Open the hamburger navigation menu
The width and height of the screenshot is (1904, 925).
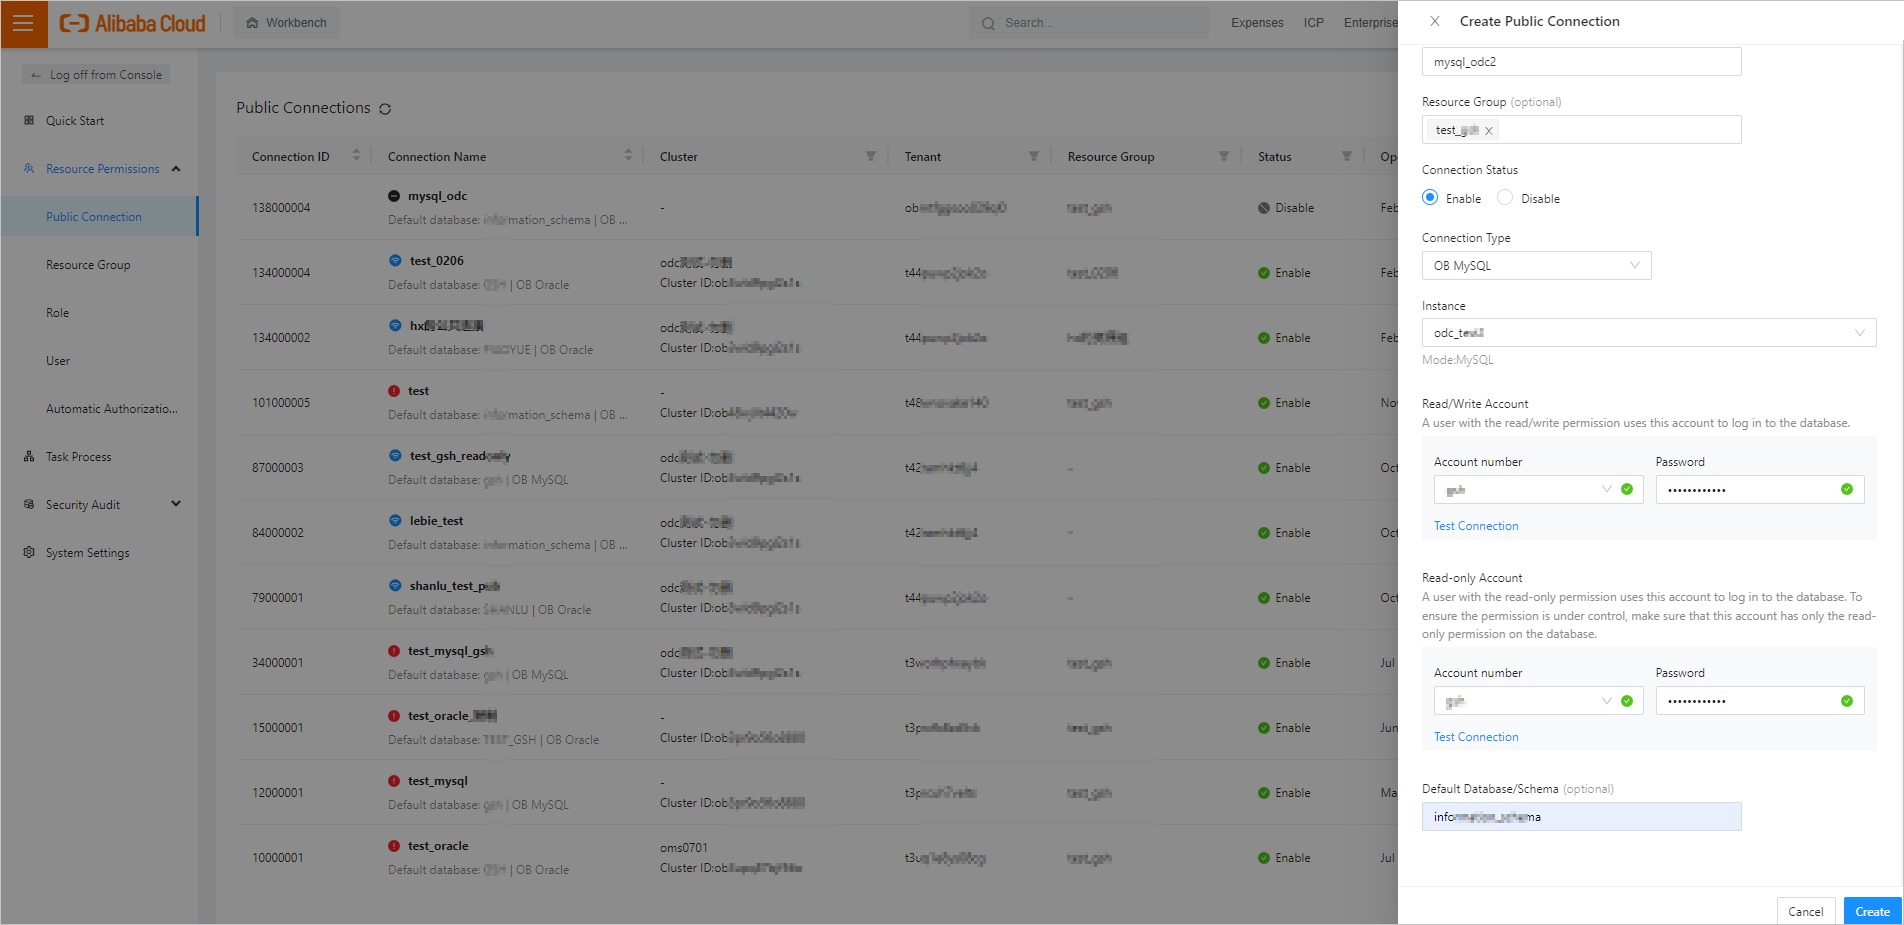23,23
